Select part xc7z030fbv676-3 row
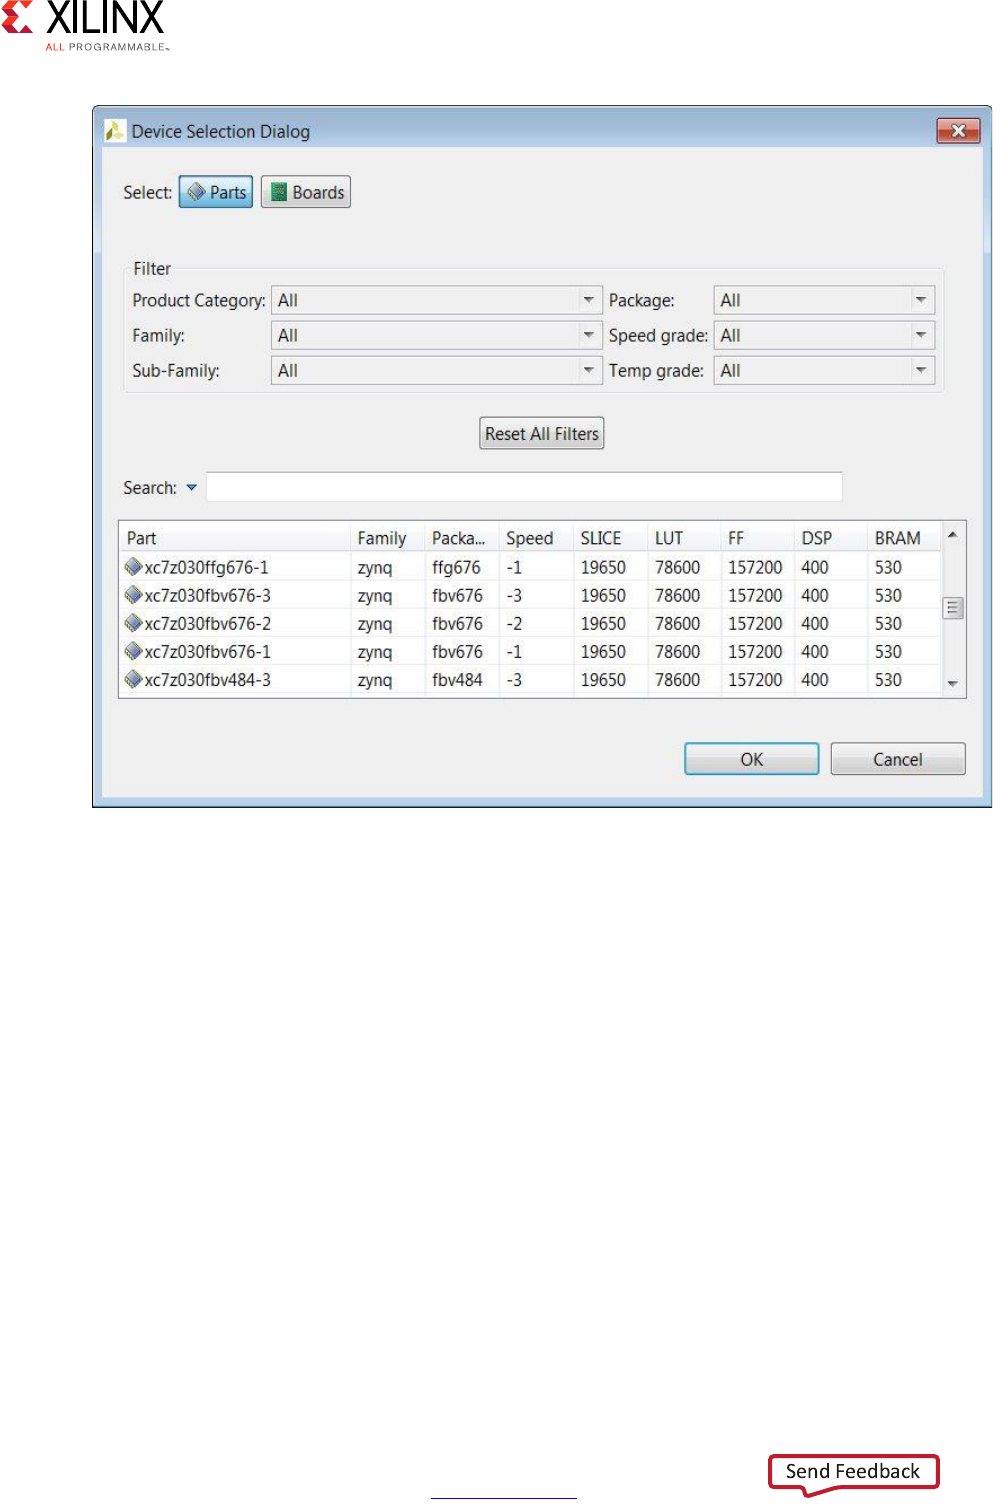The width and height of the screenshot is (1008, 1510). [530, 595]
